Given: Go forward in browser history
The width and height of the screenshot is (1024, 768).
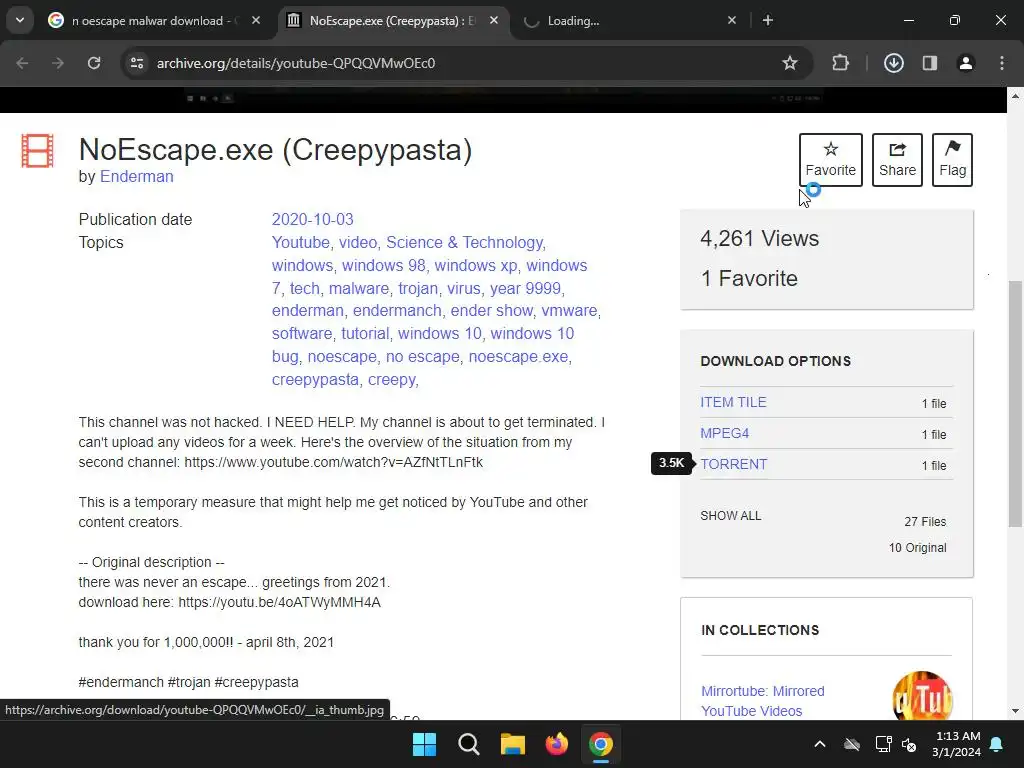Looking at the screenshot, I should [58, 63].
